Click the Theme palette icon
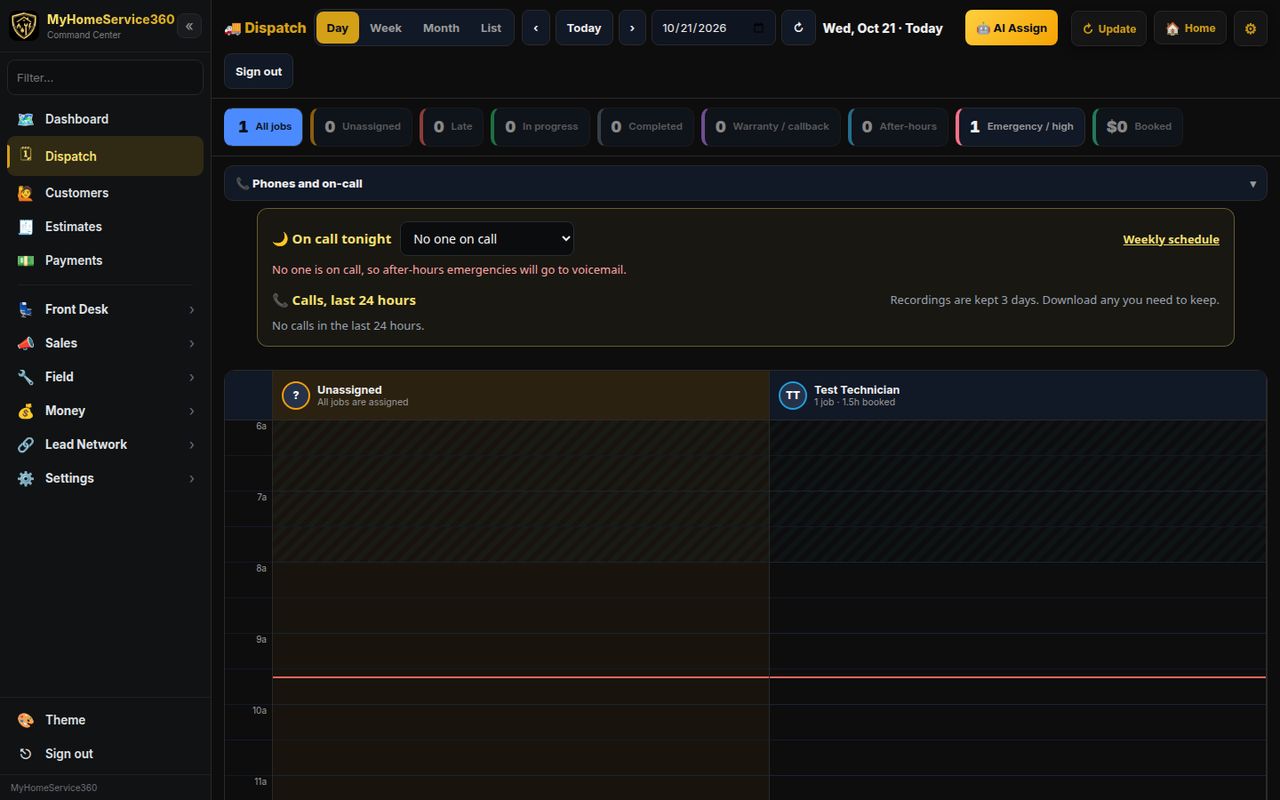Image resolution: width=1280 pixels, height=800 pixels. [26, 720]
